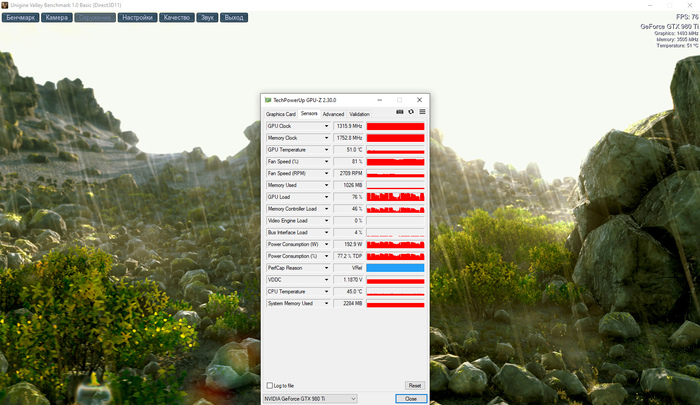The width and height of the screenshot is (700, 405).
Task: Open the Звук menu in Valley
Action: pyautogui.click(x=207, y=17)
